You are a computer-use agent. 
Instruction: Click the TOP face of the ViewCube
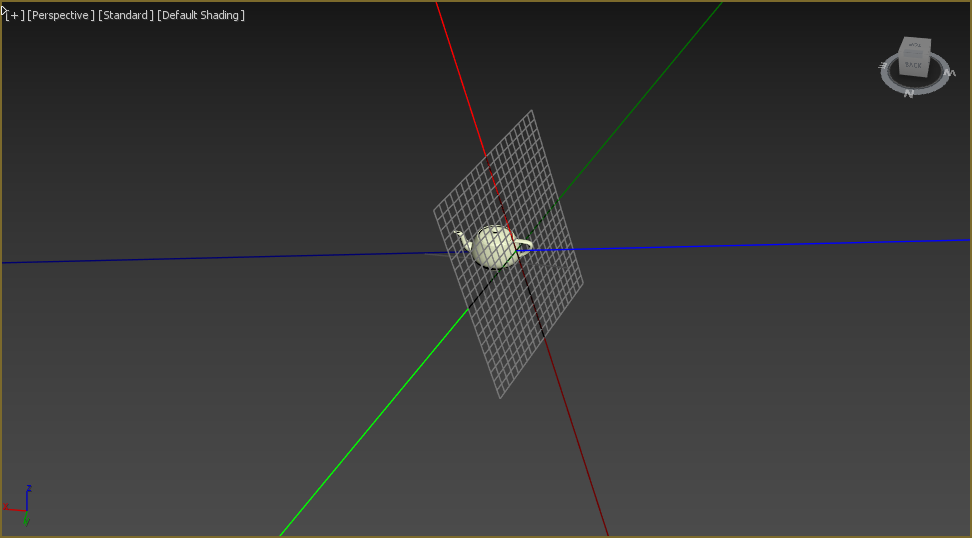[x=915, y=45]
